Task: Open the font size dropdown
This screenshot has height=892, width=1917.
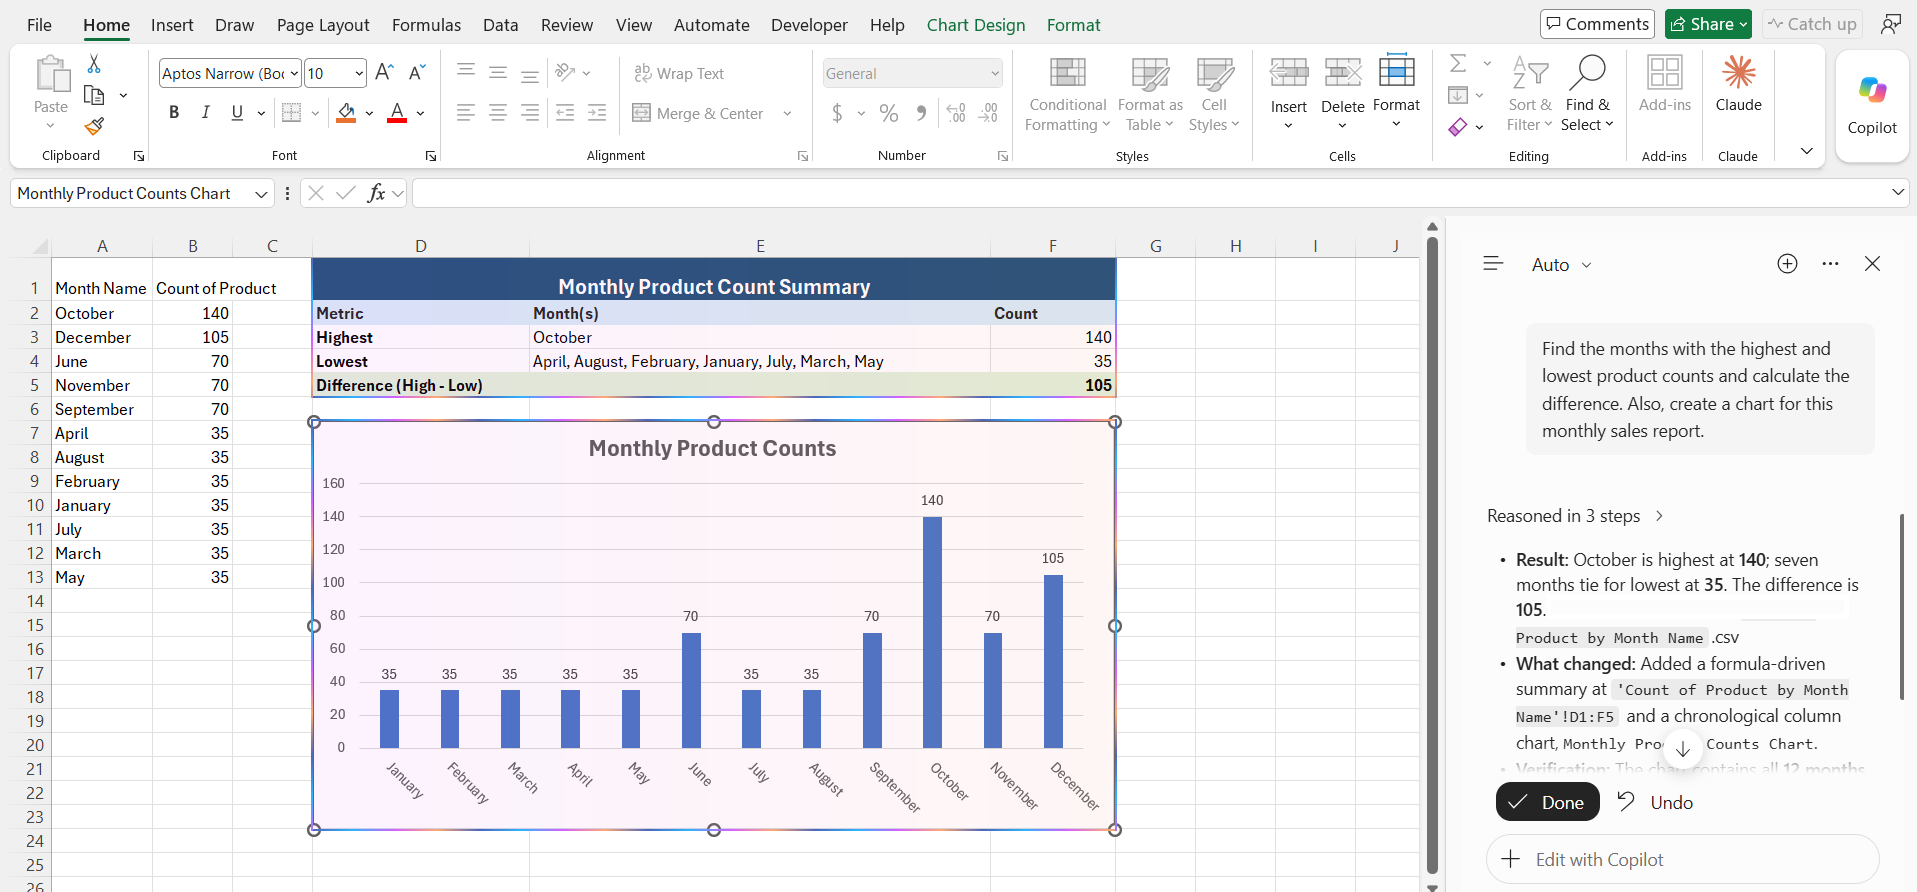Action: (359, 73)
